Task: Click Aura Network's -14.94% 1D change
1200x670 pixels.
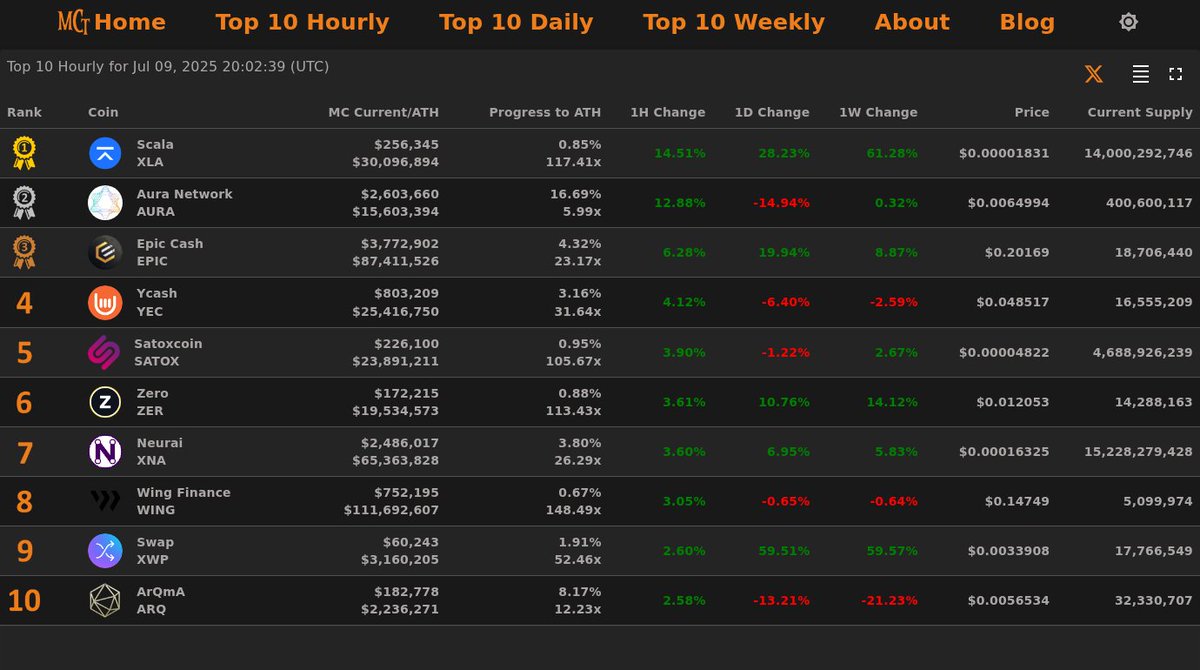Action: [x=781, y=203]
